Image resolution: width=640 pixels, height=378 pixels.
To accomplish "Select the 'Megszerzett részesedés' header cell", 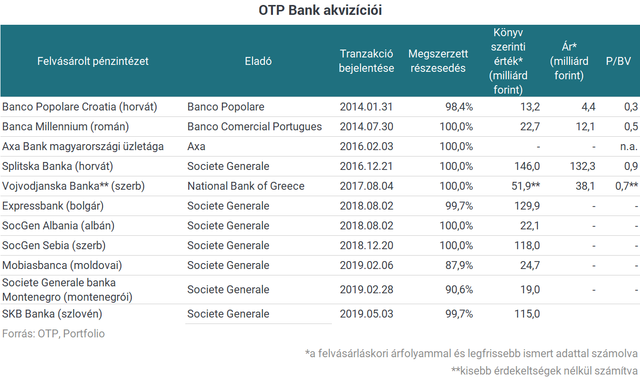I will pyautogui.click(x=438, y=61).
